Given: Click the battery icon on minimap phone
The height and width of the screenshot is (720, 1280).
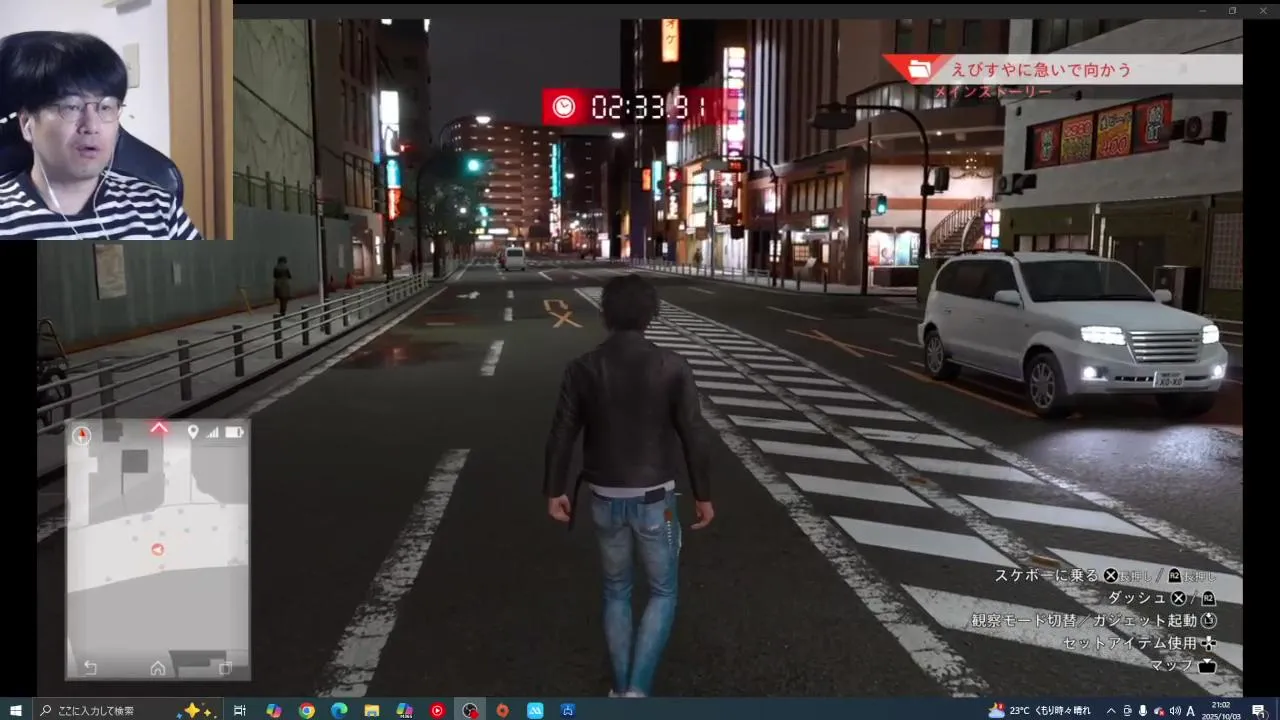Looking at the screenshot, I should point(234,432).
